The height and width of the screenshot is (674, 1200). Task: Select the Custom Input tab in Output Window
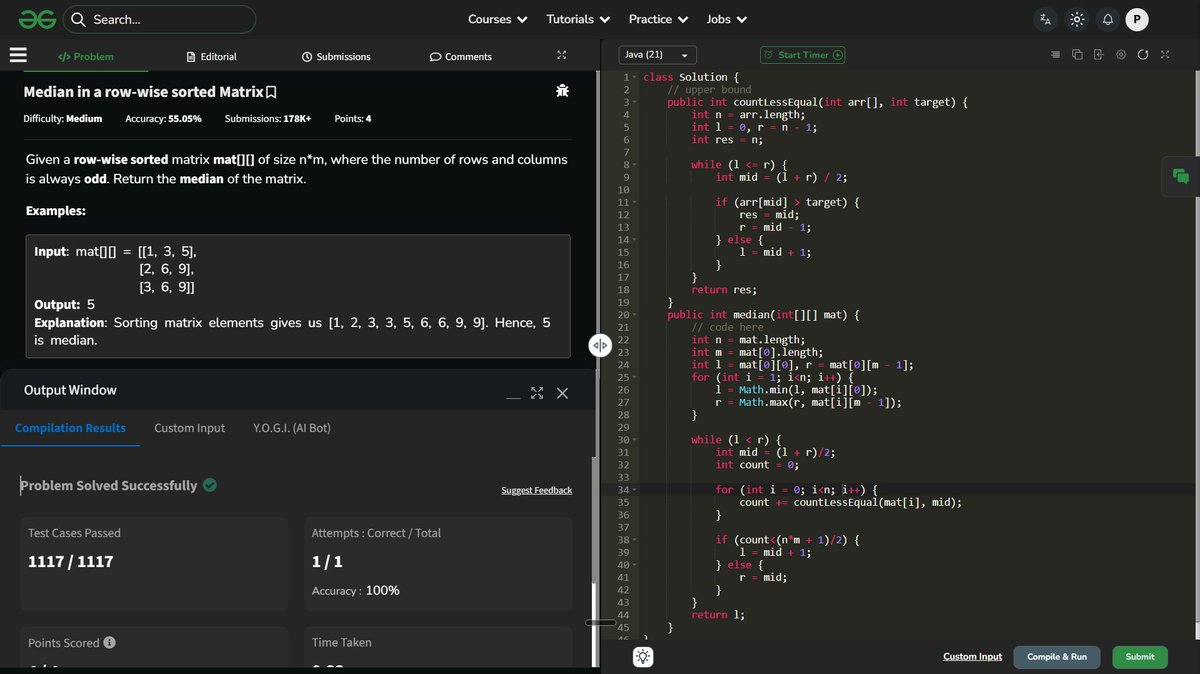pos(189,428)
